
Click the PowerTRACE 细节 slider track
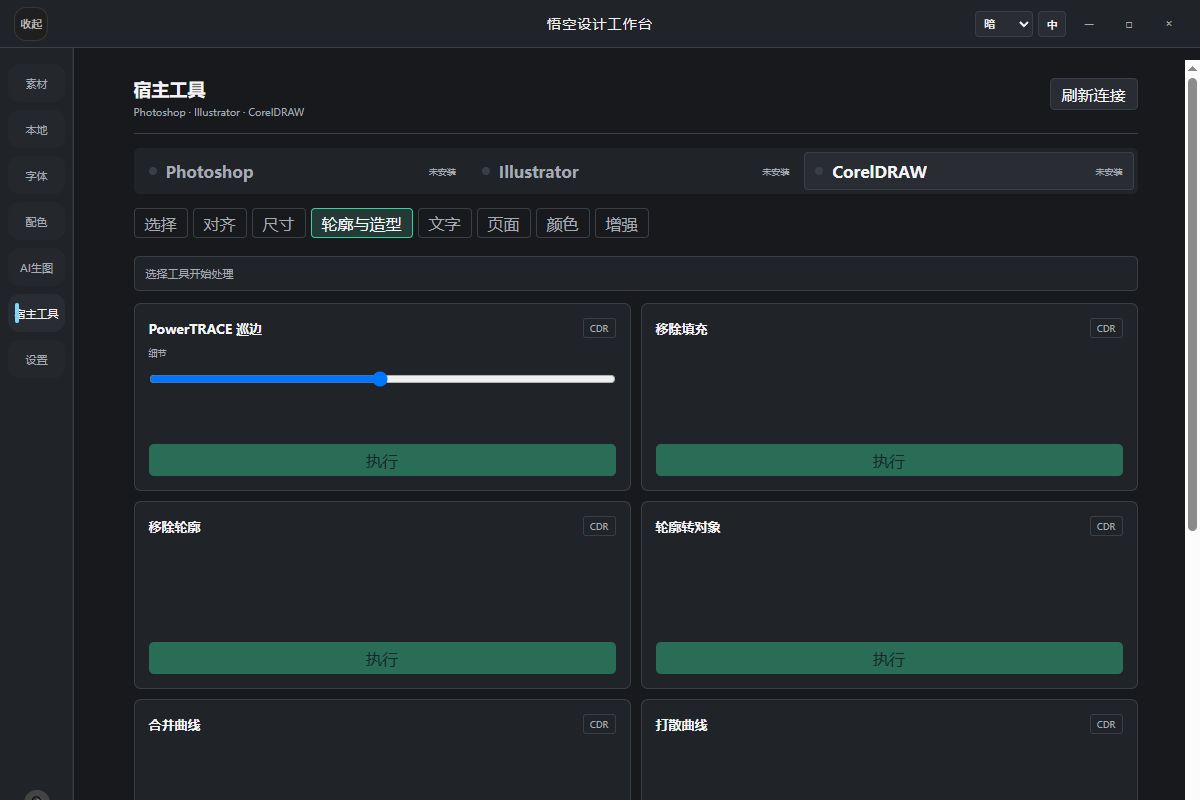(382, 379)
